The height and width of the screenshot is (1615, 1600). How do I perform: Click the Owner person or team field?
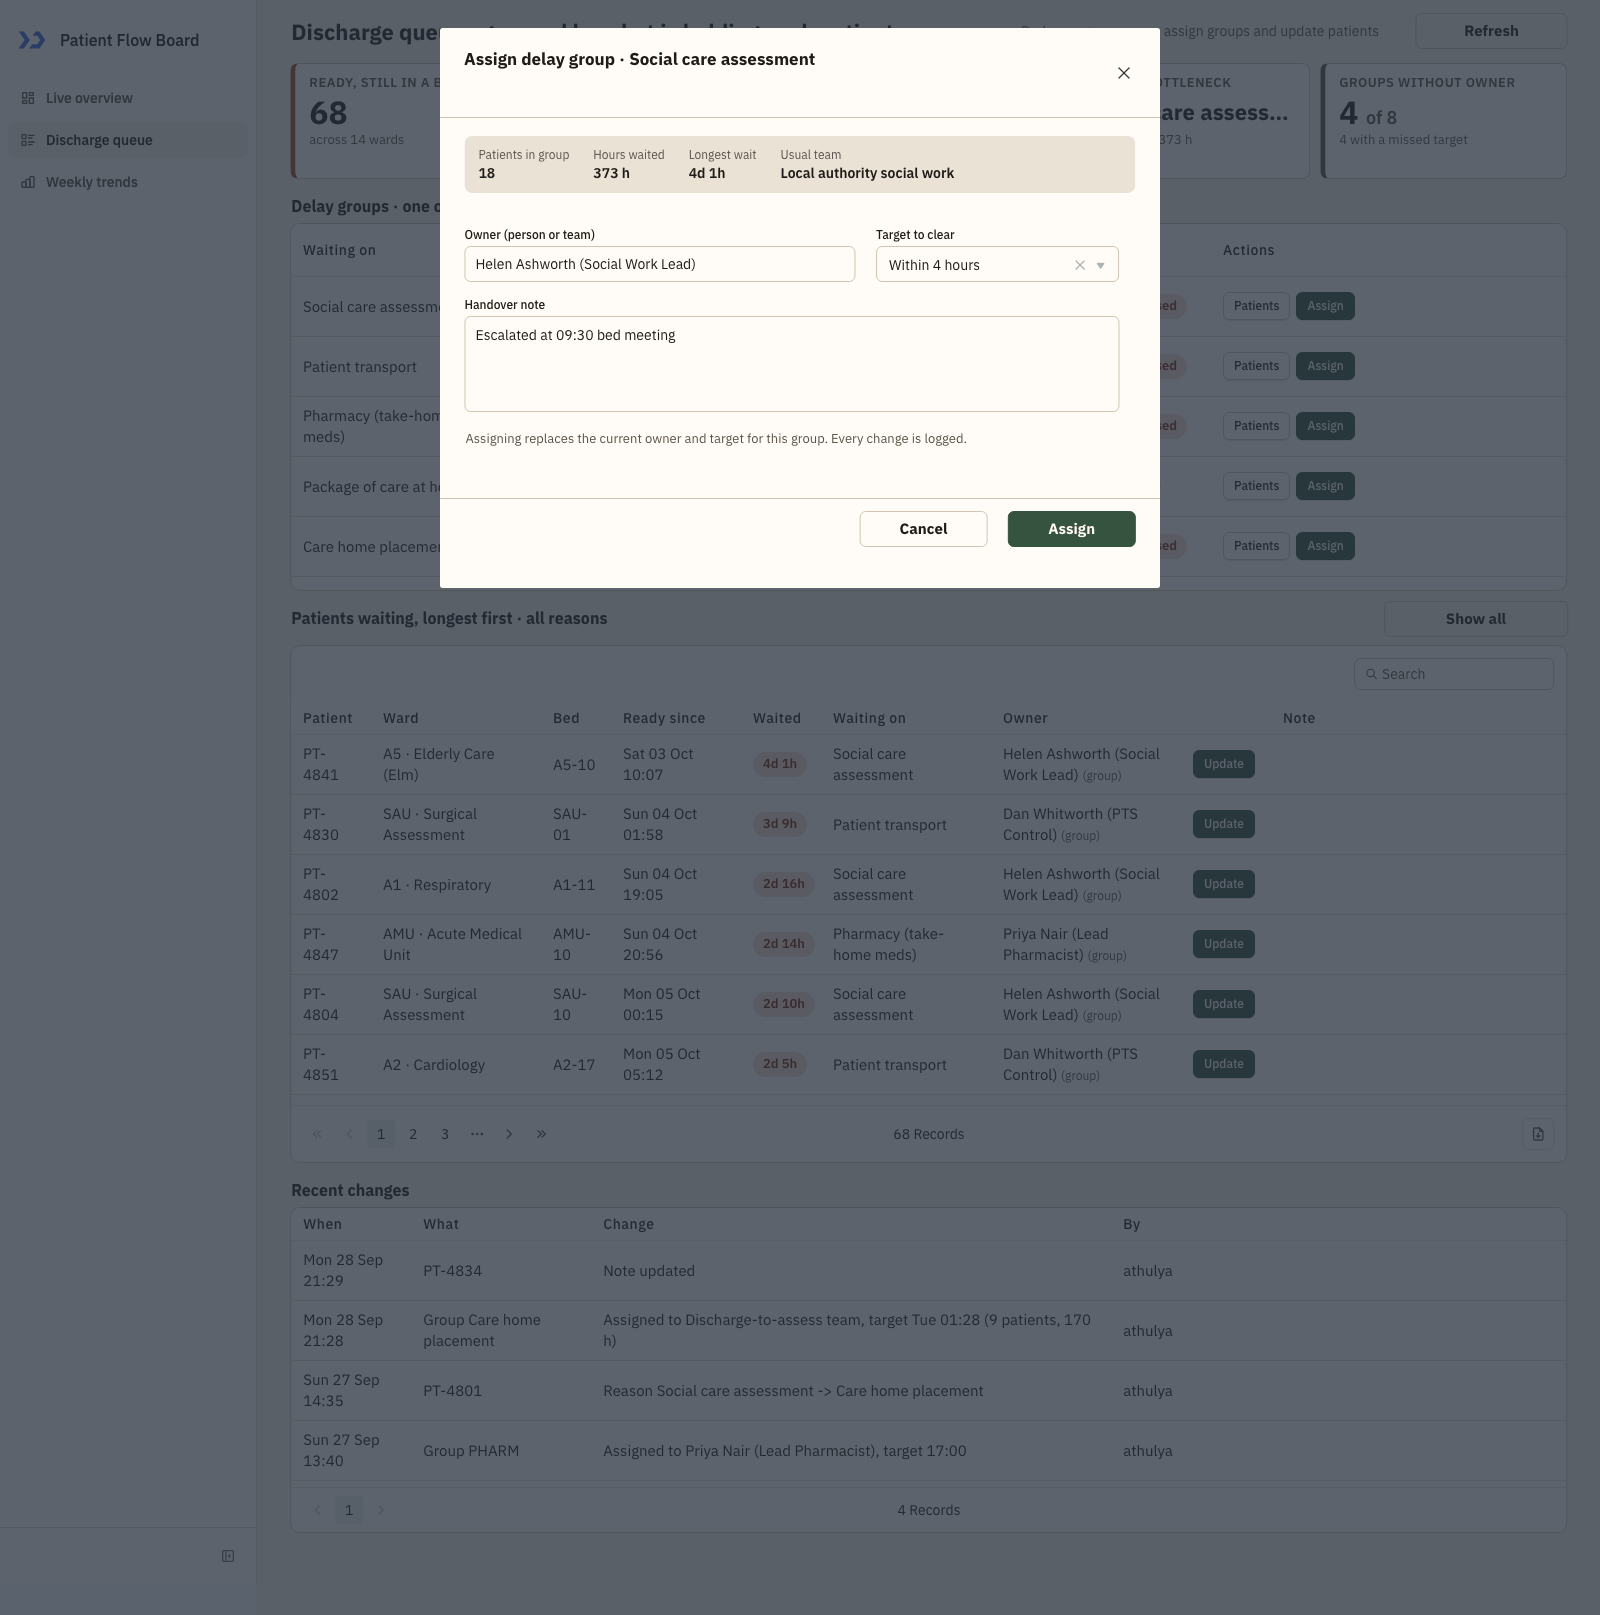click(660, 264)
